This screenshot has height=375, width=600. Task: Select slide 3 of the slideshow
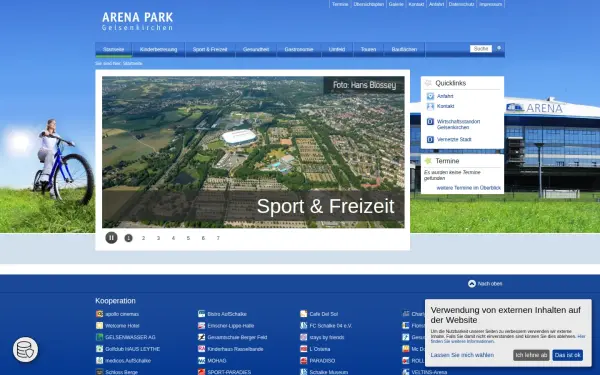(158, 238)
